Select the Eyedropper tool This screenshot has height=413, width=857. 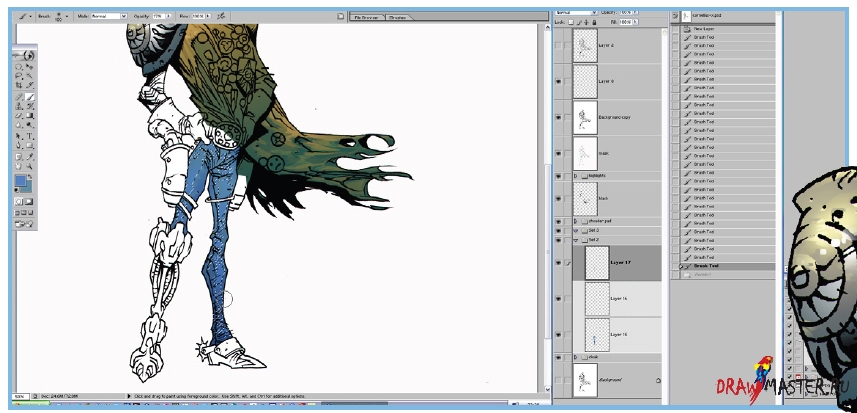pyautogui.click(x=30, y=157)
